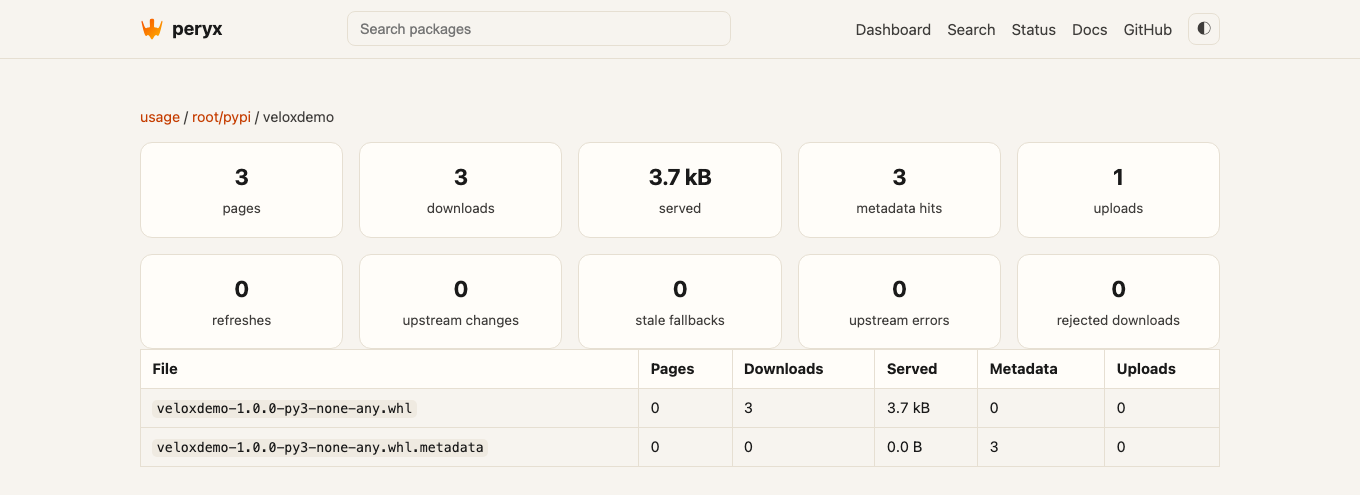Click the peryx brand name text
The height and width of the screenshot is (495, 1360).
(196, 29)
